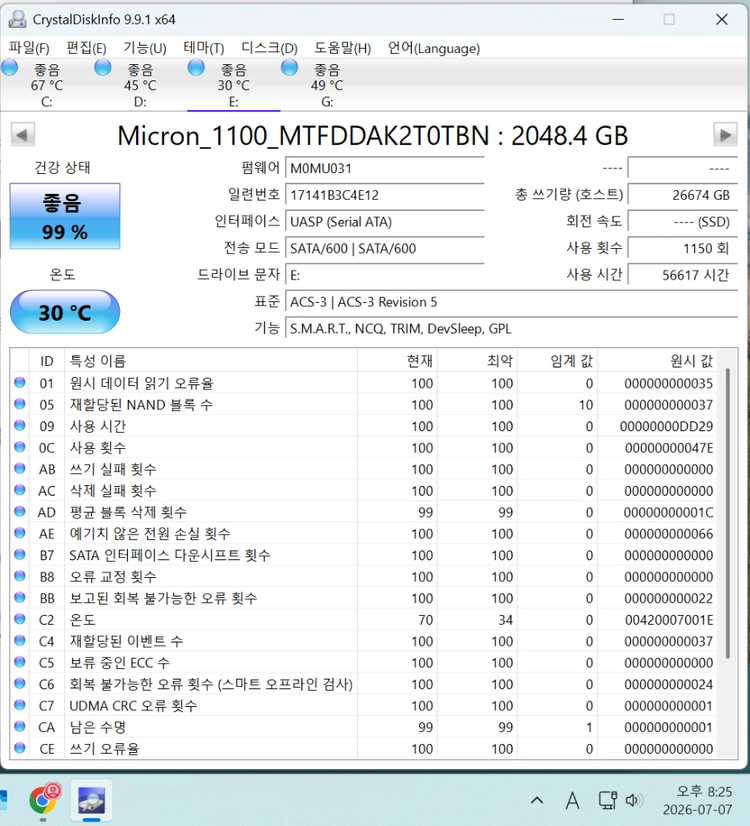Image resolution: width=750 pixels, height=826 pixels.
Task: Select the G: drive tab at 49 °C
Action: [x=327, y=84]
